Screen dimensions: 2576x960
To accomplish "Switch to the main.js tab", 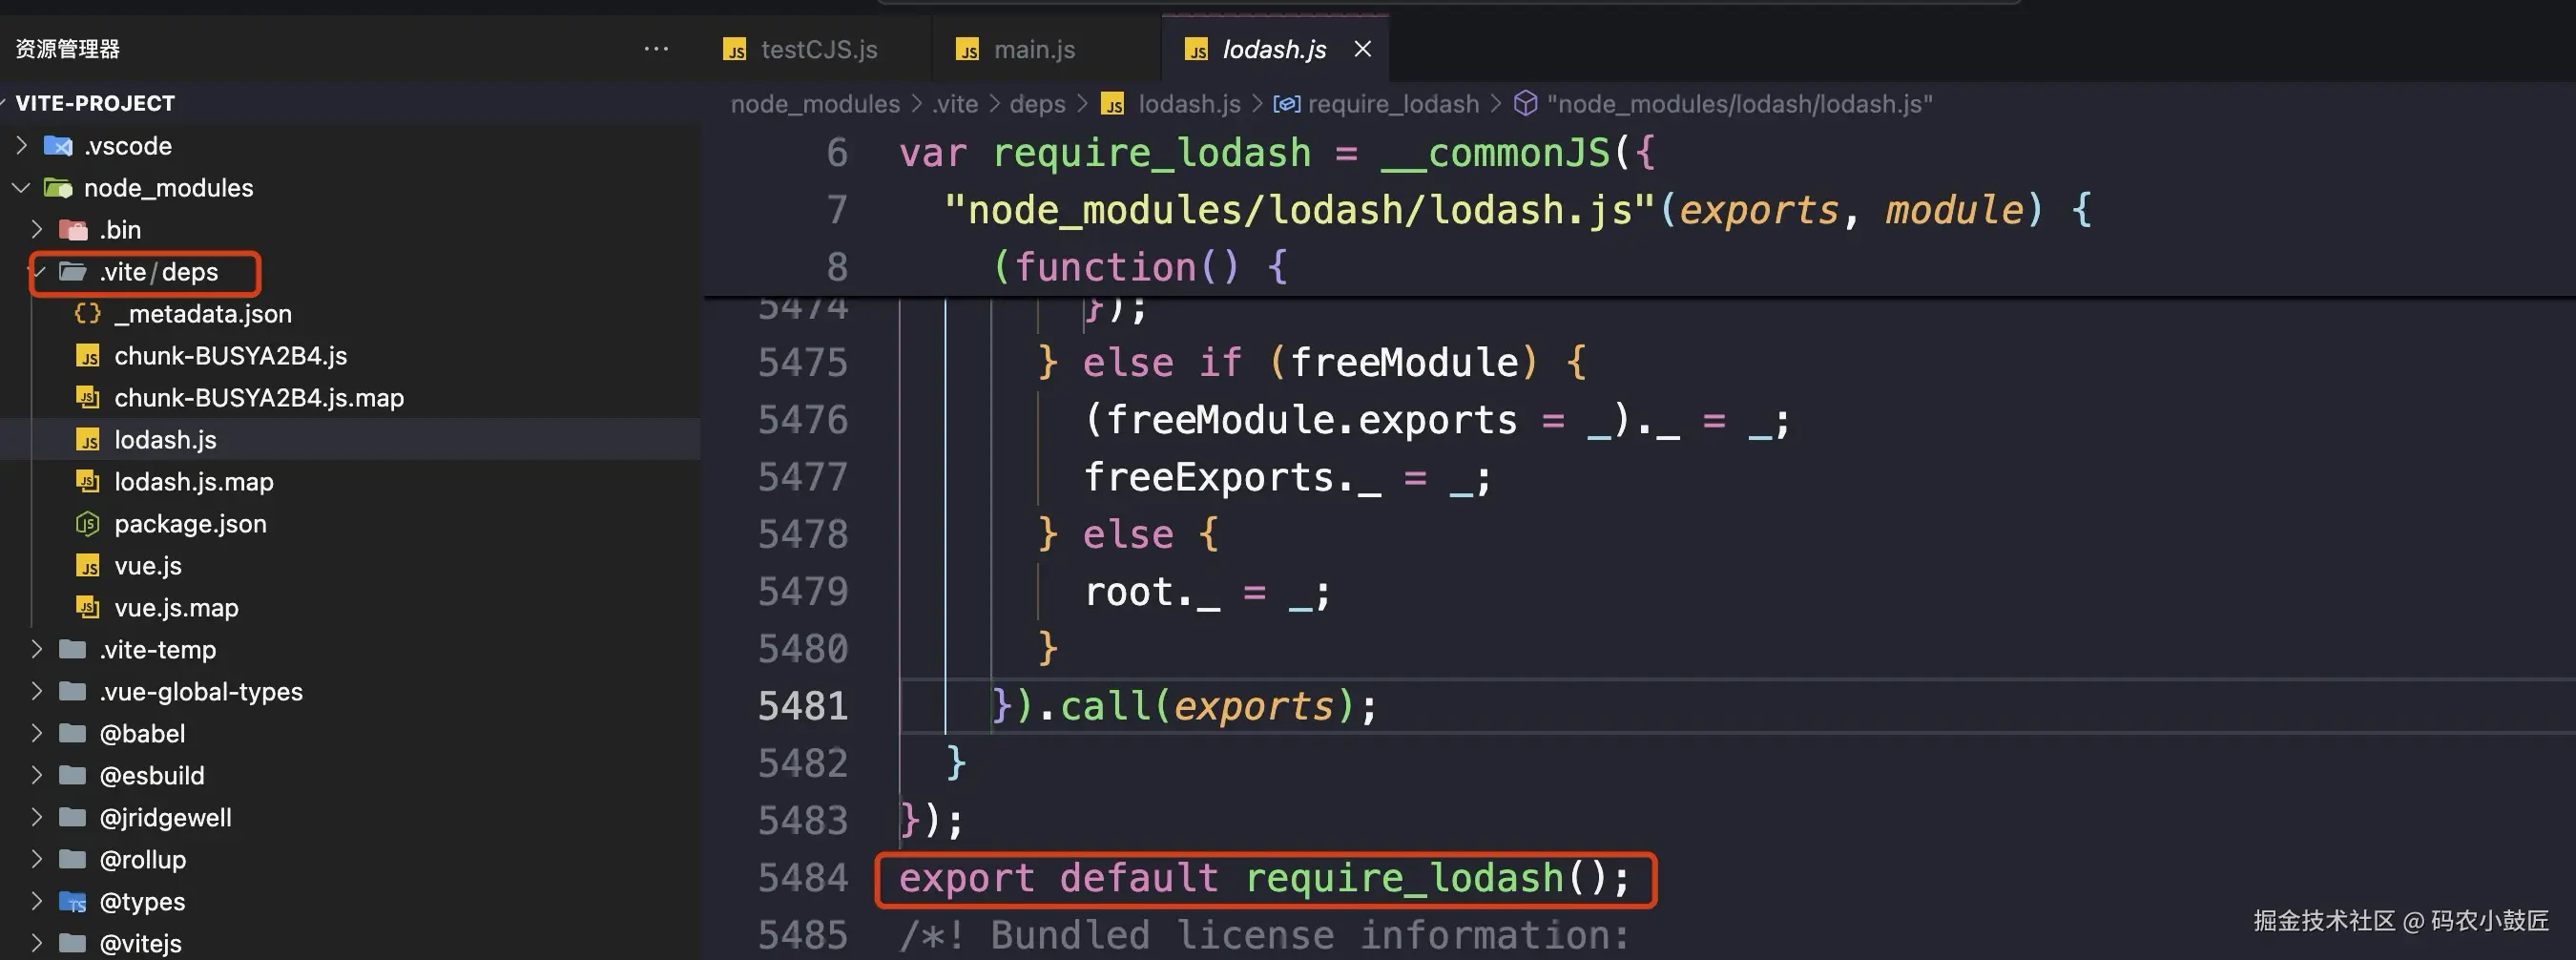I will [1046, 49].
